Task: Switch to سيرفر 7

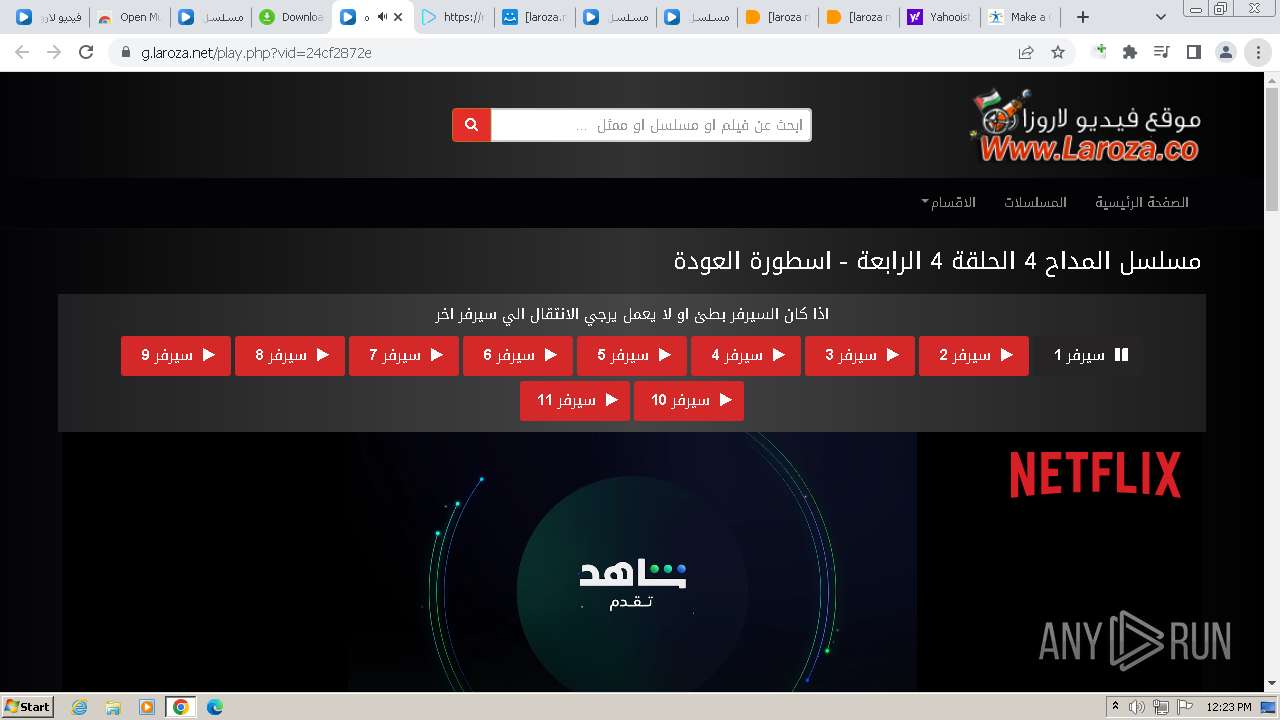Action: [x=404, y=355]
